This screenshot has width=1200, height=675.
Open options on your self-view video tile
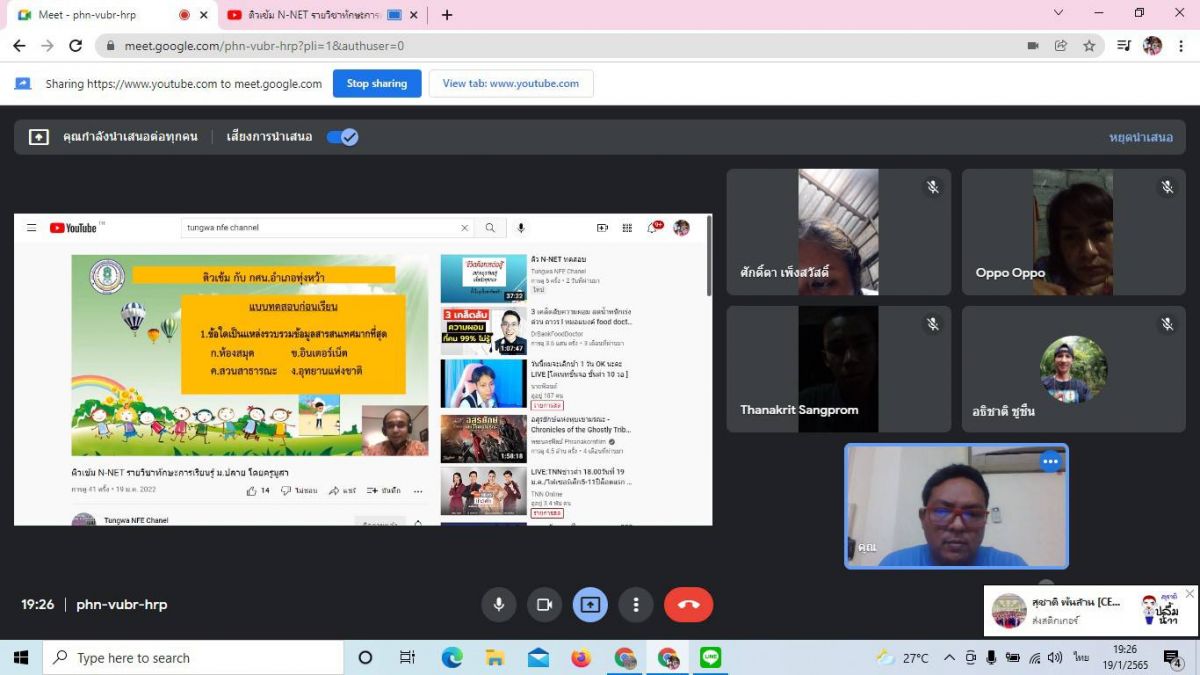coord(1050,461)
